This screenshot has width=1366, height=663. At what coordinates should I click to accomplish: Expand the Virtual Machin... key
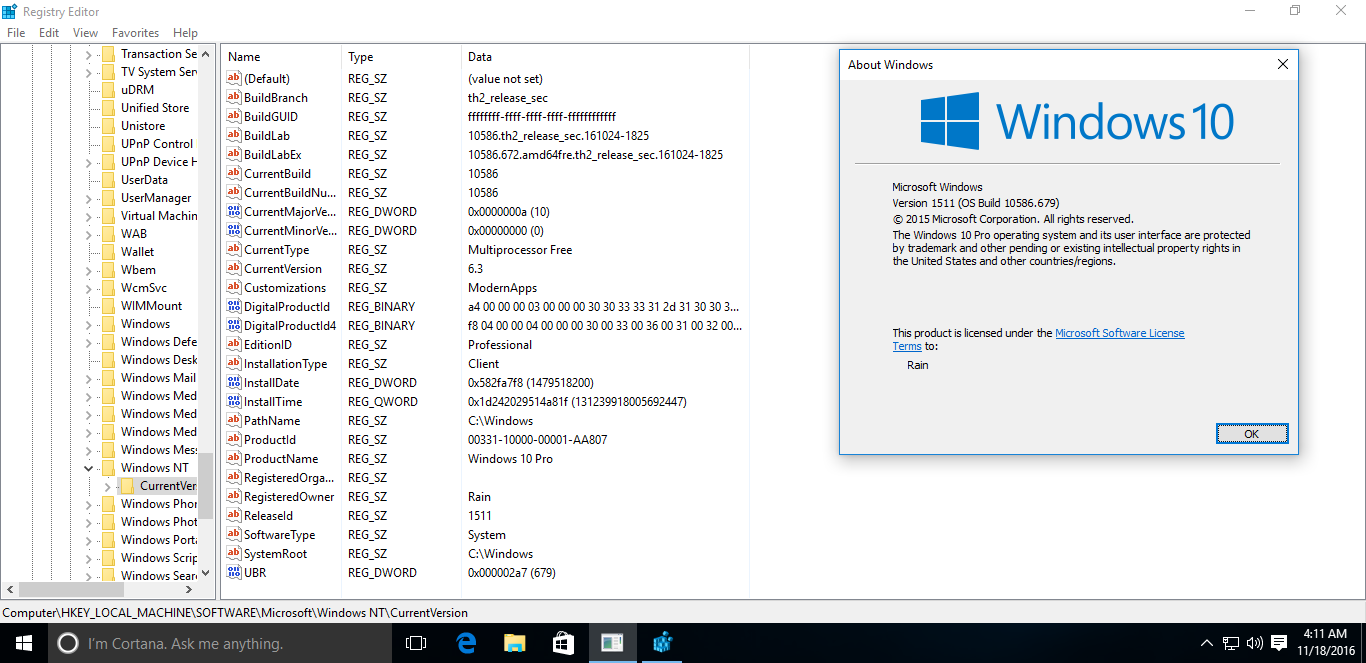88,216
